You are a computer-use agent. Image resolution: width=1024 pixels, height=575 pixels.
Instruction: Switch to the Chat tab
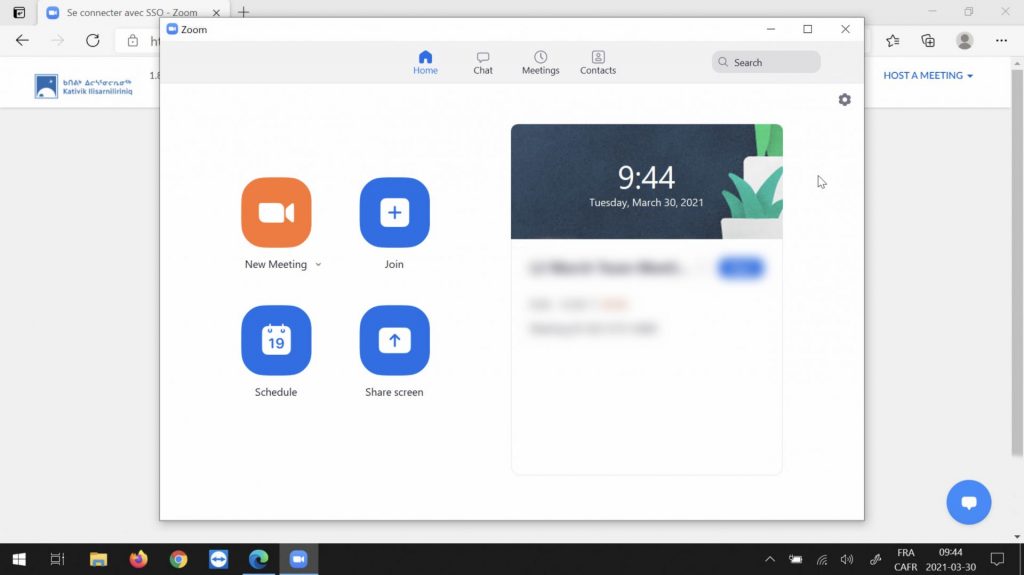(483, 63)
